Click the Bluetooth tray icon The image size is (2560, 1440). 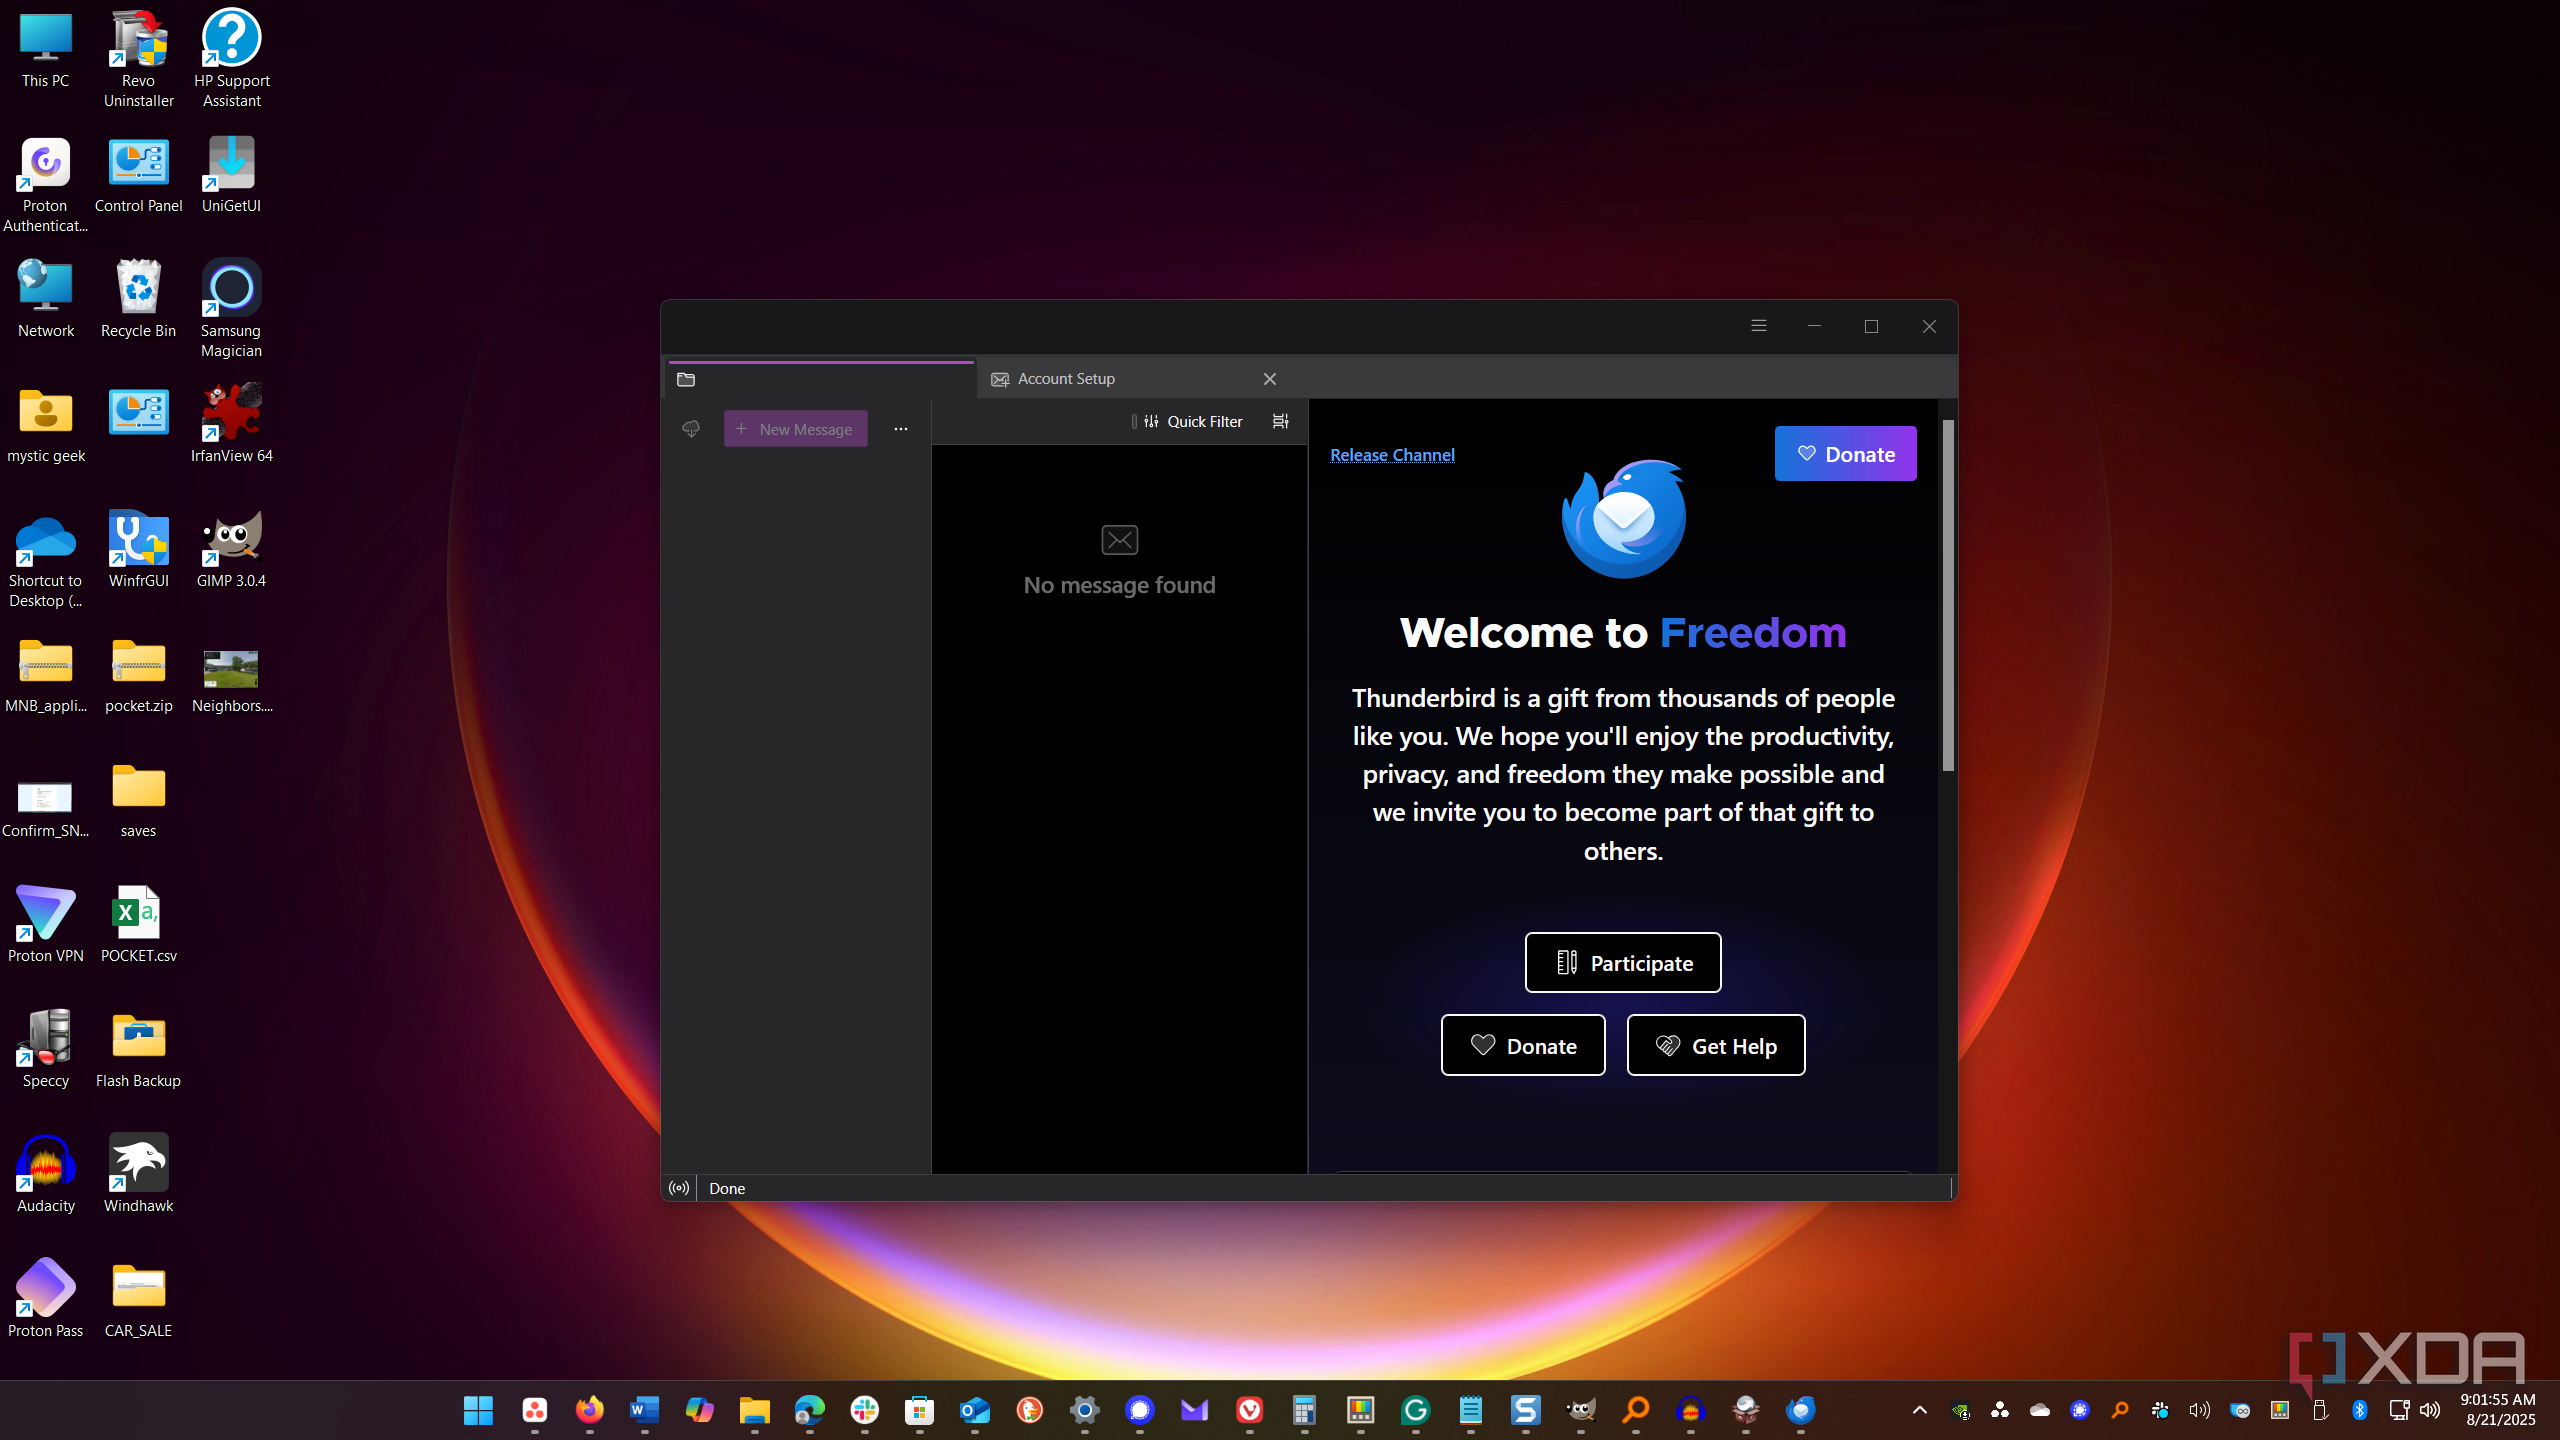click(x=2360, y=1410)
